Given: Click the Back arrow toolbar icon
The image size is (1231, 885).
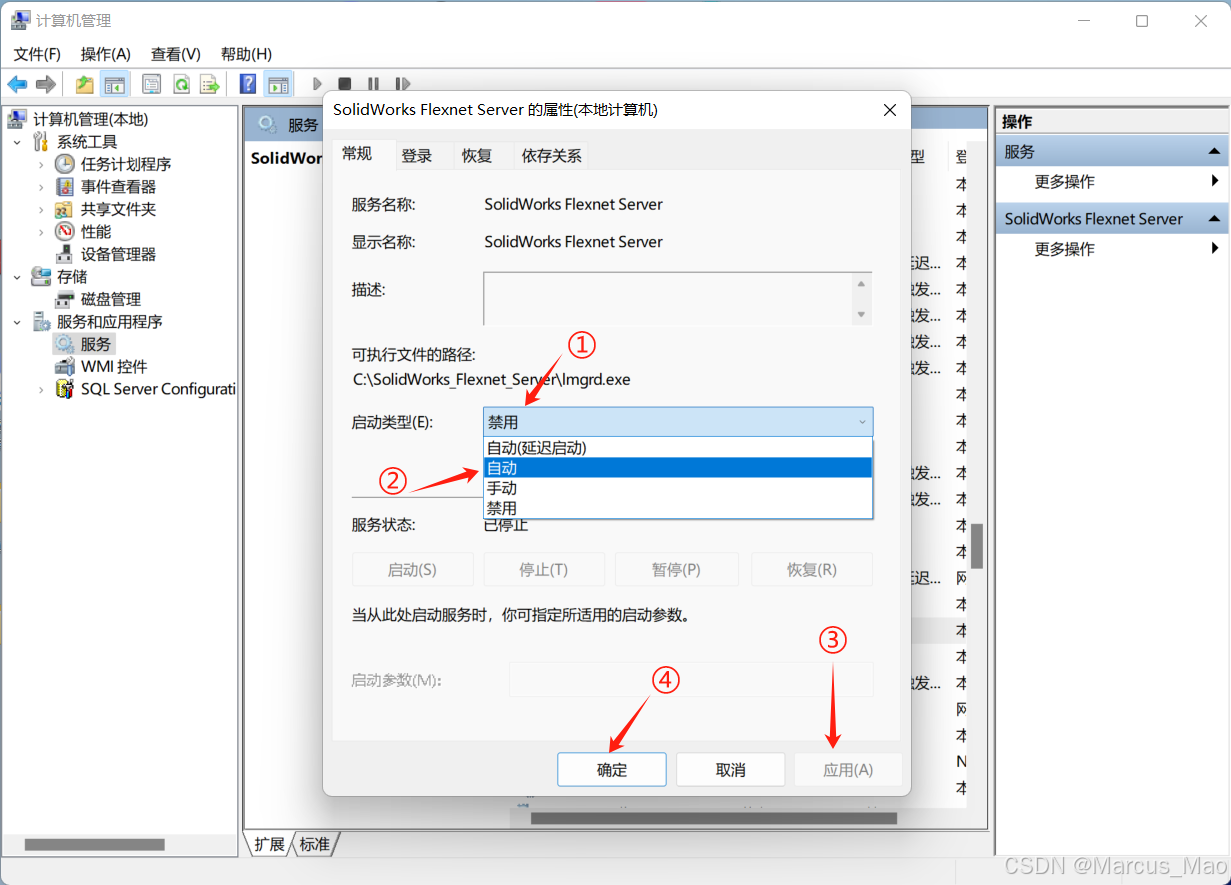Looking at the screenshot, I should 17,85.
